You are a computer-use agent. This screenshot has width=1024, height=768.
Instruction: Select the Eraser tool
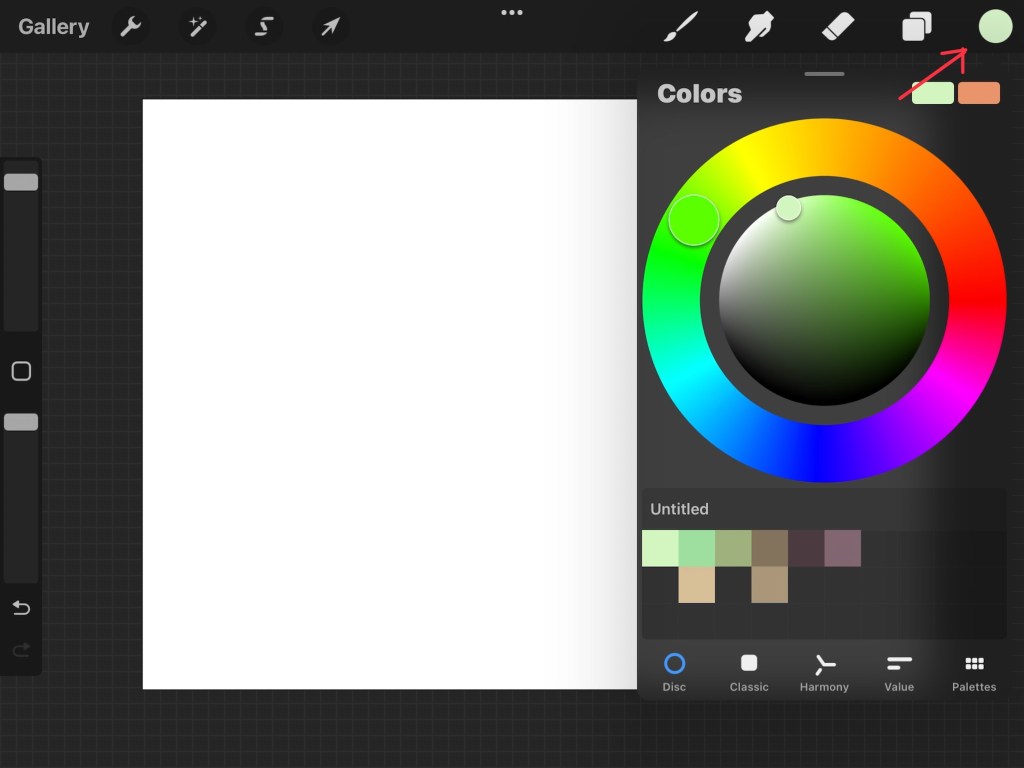pyautogui.click(x=838, y=27)
